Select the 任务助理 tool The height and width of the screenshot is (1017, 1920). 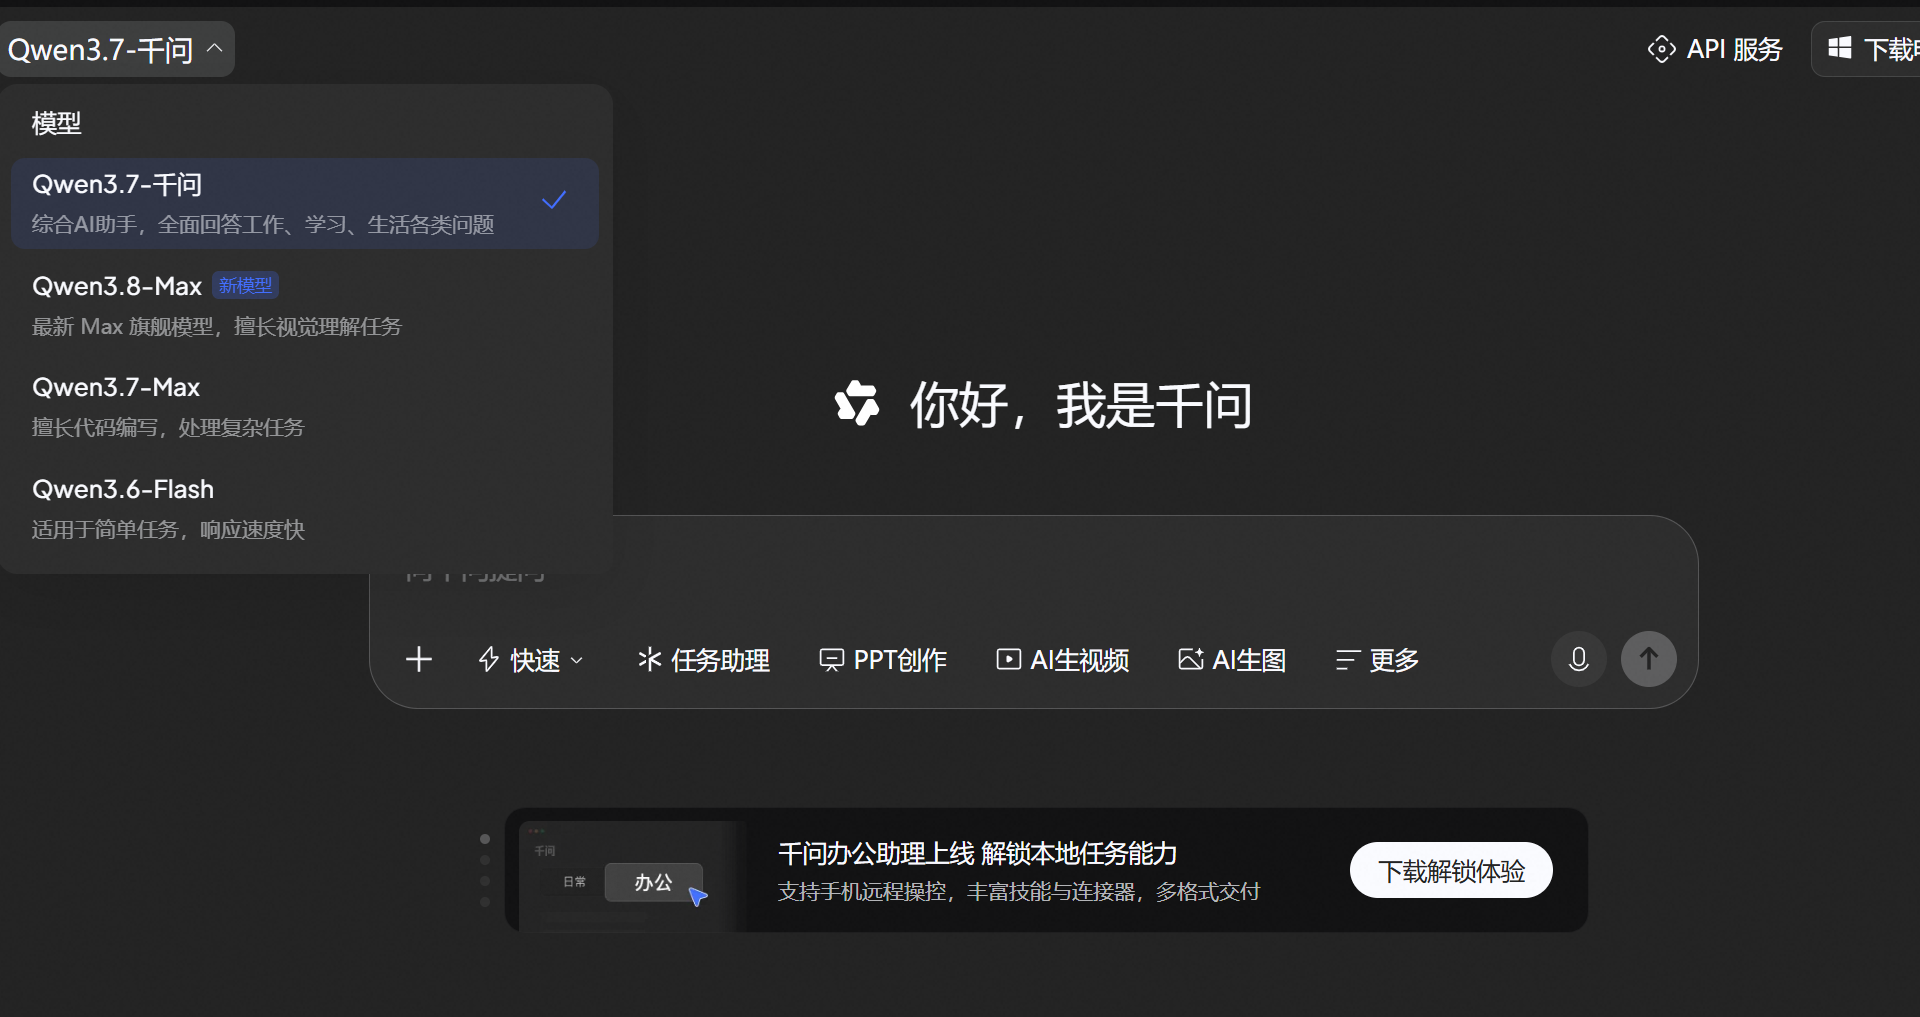[x=704, y=660]
